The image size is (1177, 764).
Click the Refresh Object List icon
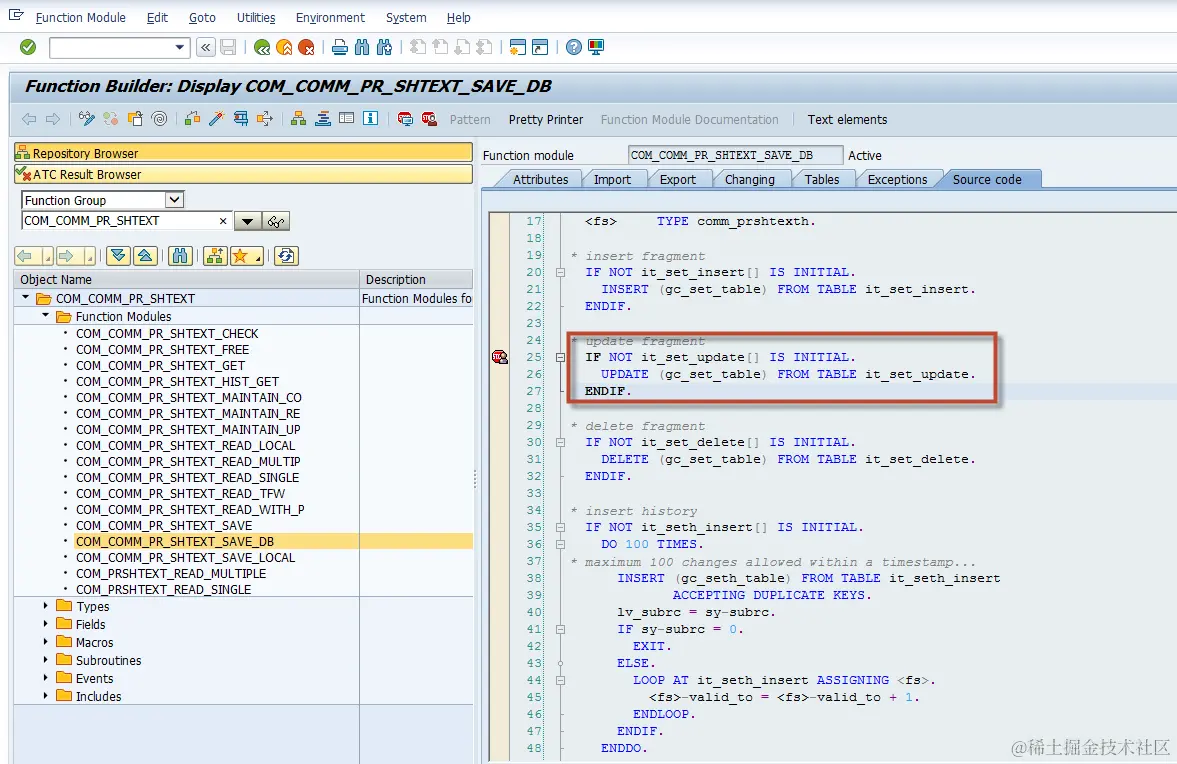(286, 256)
